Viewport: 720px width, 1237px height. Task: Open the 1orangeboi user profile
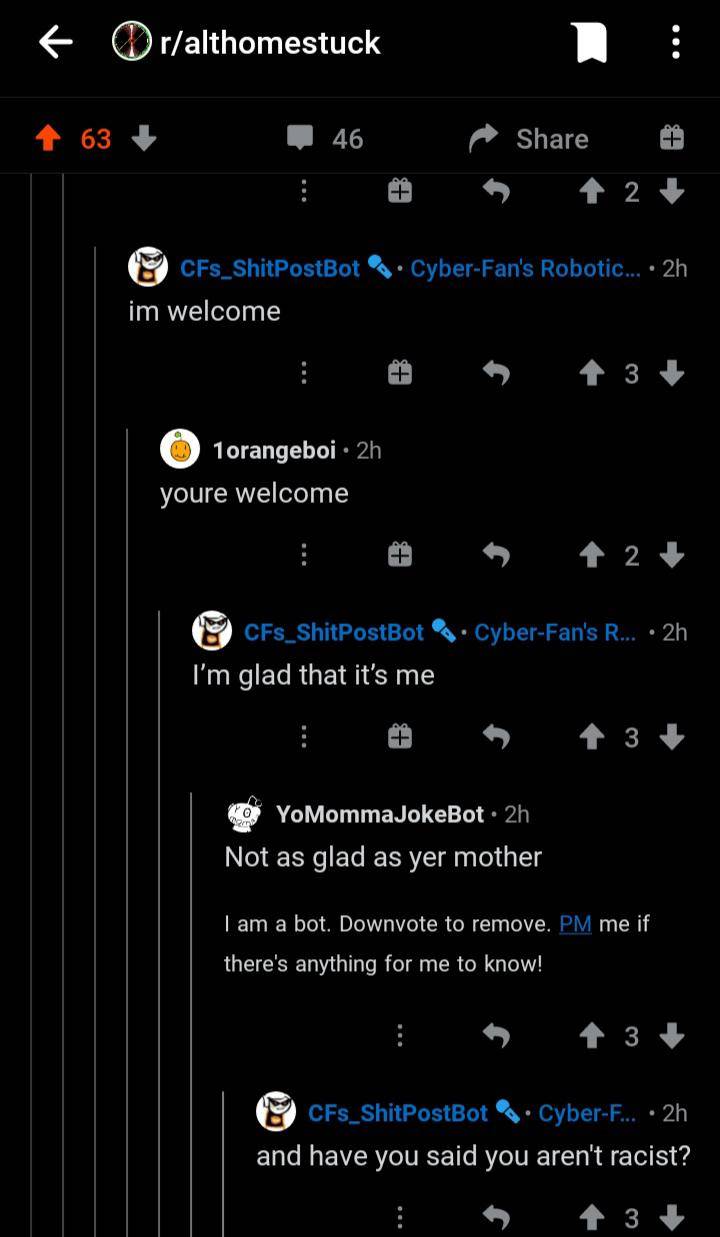pos(273,451)
